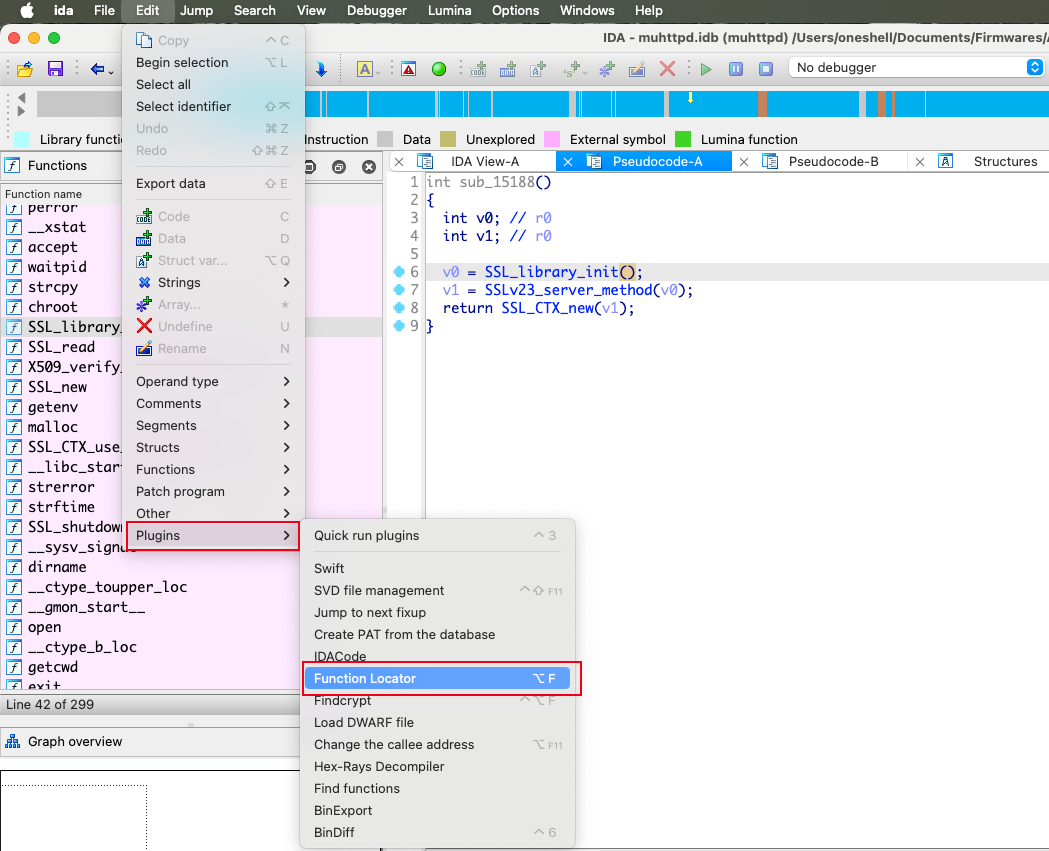Choose Select all in Edit menu
1049x851 pixels.
point(213,84)
